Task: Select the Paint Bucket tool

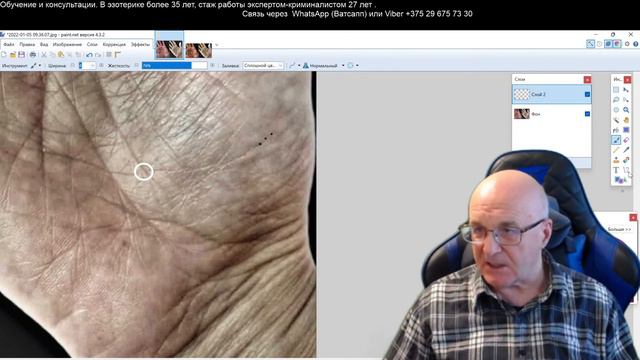Action: tap(616, 130)
